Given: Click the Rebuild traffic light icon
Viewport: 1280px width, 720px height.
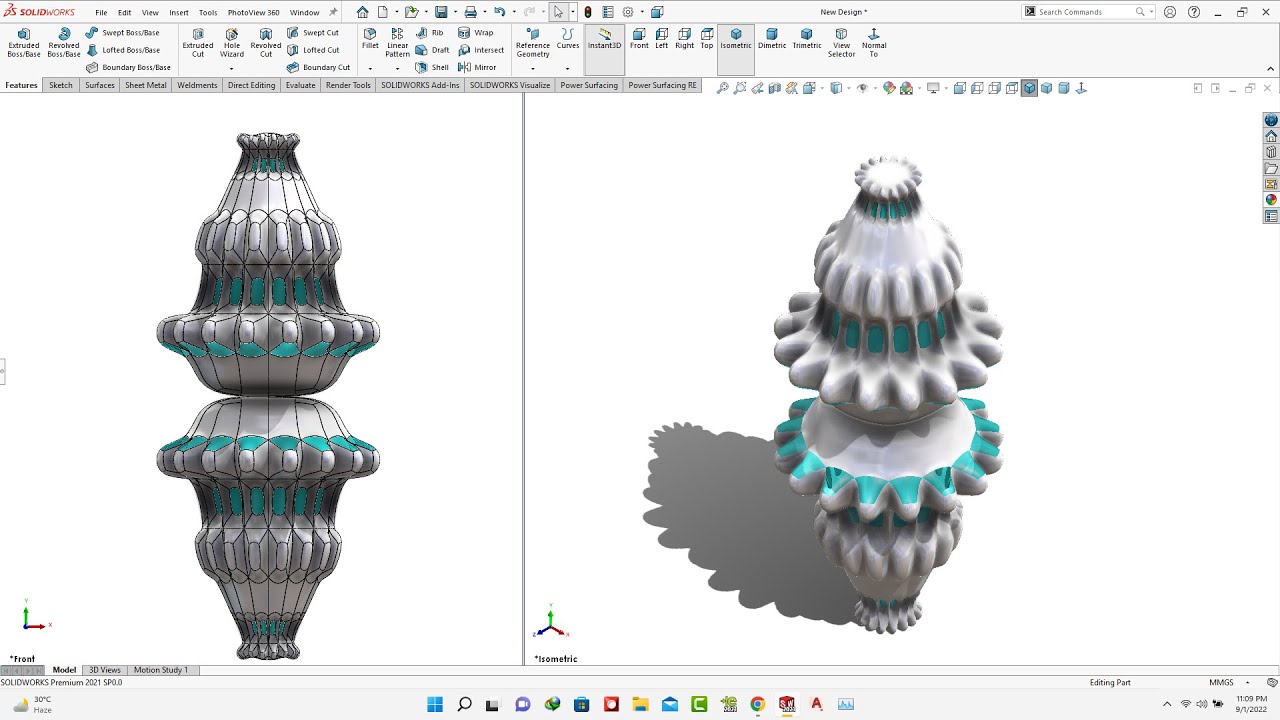Looking at the screenshot, I should pyautogui.click(x=588, y=12).
